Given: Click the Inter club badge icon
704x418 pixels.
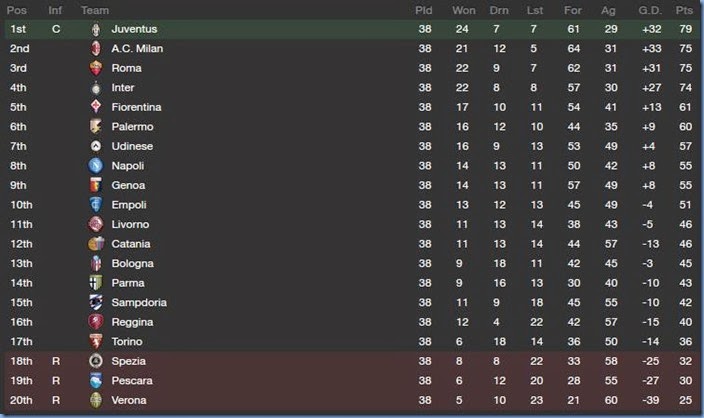Looking at the screenshot, I should (x=96, y=88).
